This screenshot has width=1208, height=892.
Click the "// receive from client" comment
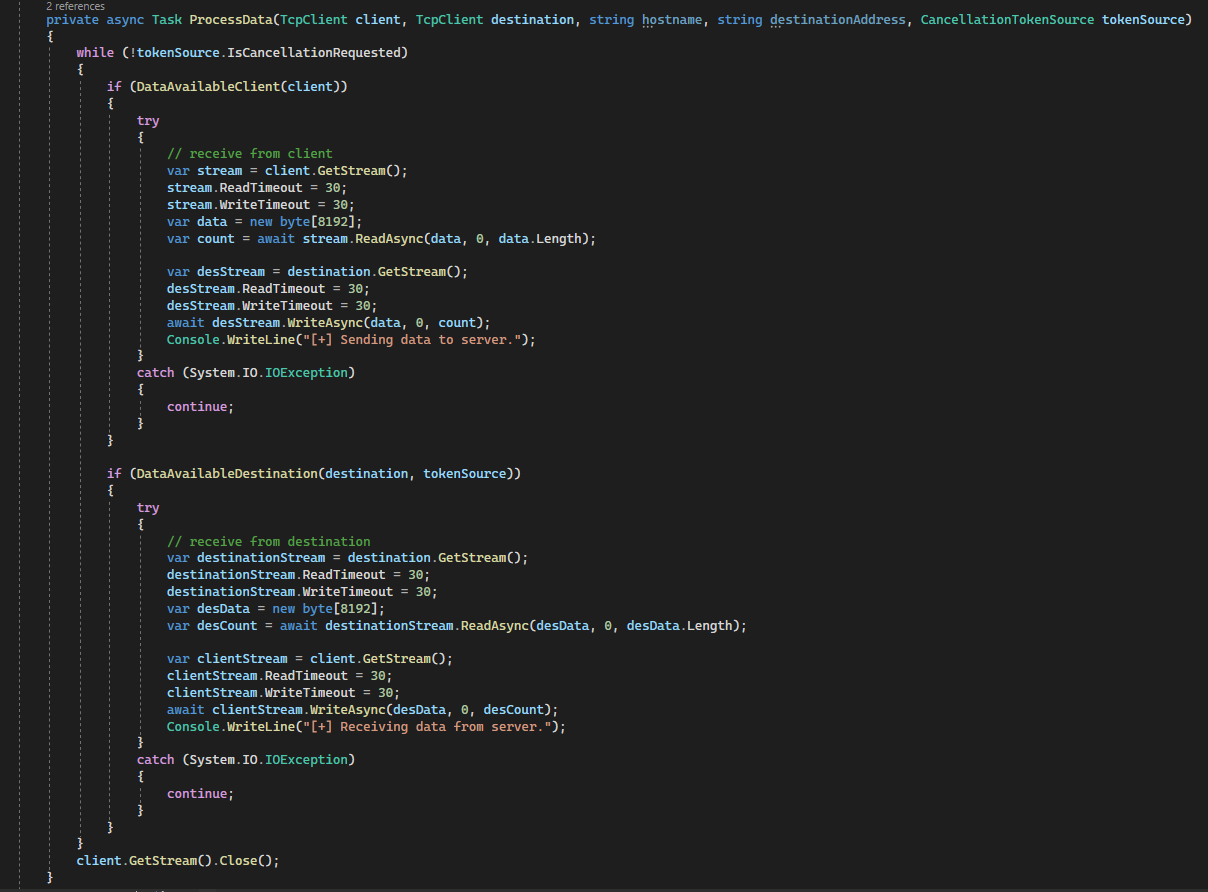click(249, 154)
